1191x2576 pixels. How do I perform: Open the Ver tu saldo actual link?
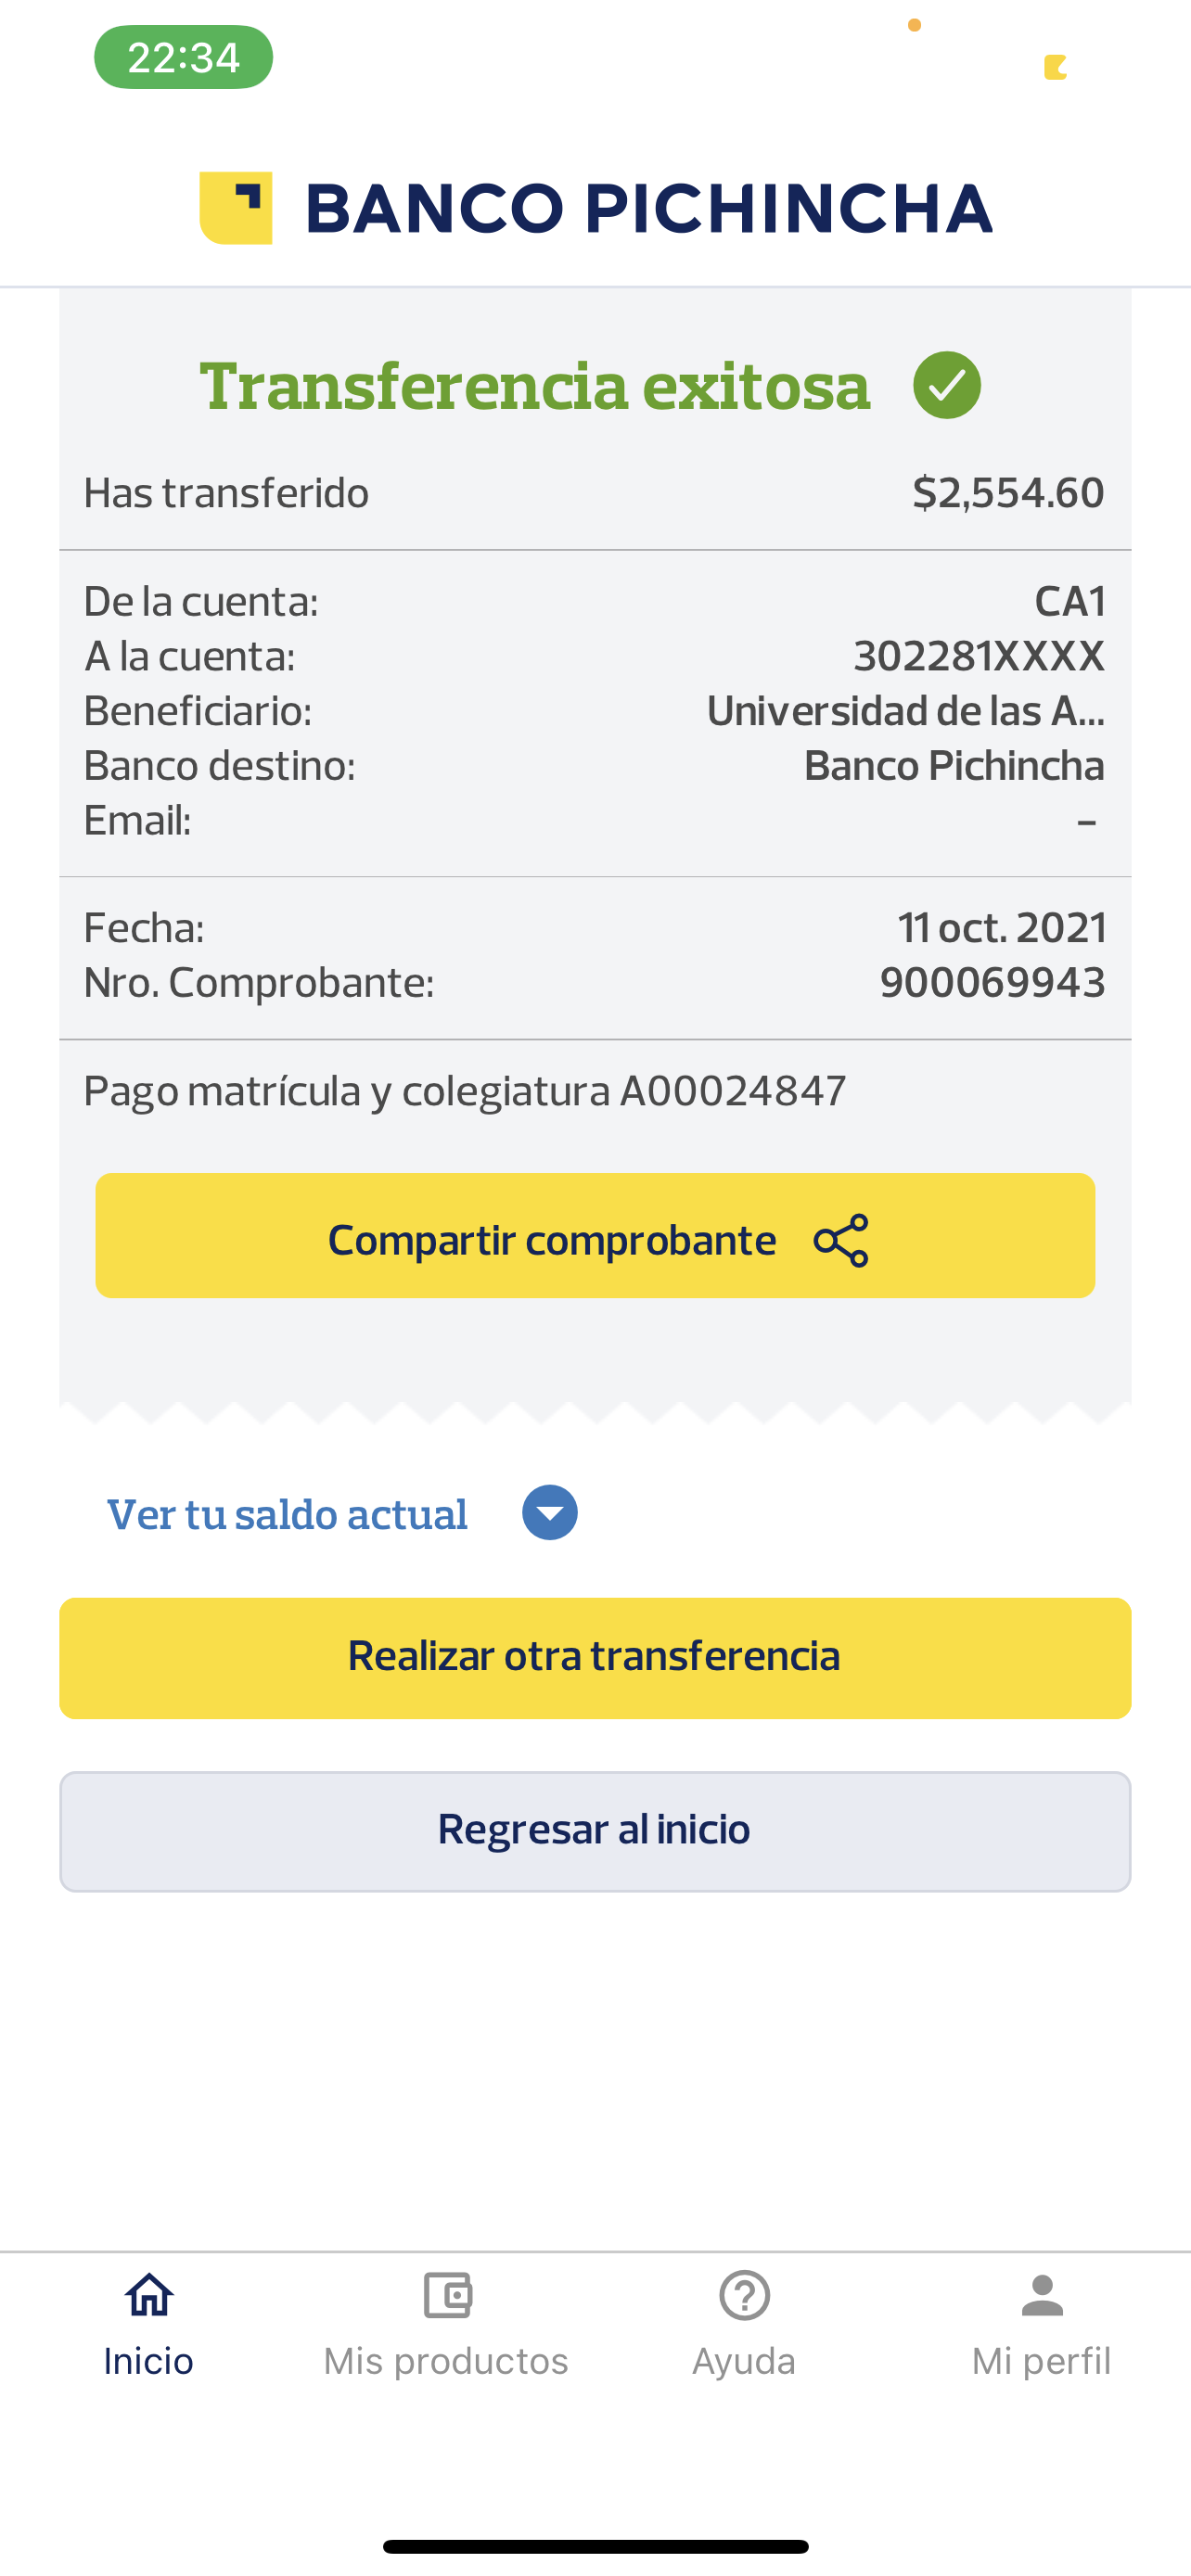point(287,1514)
